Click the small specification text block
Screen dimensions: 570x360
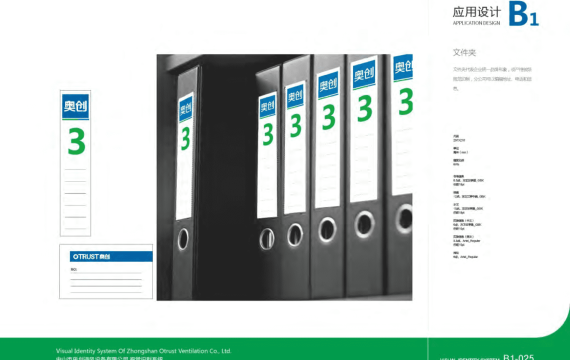pyautogui.click(x=469, y=196)
